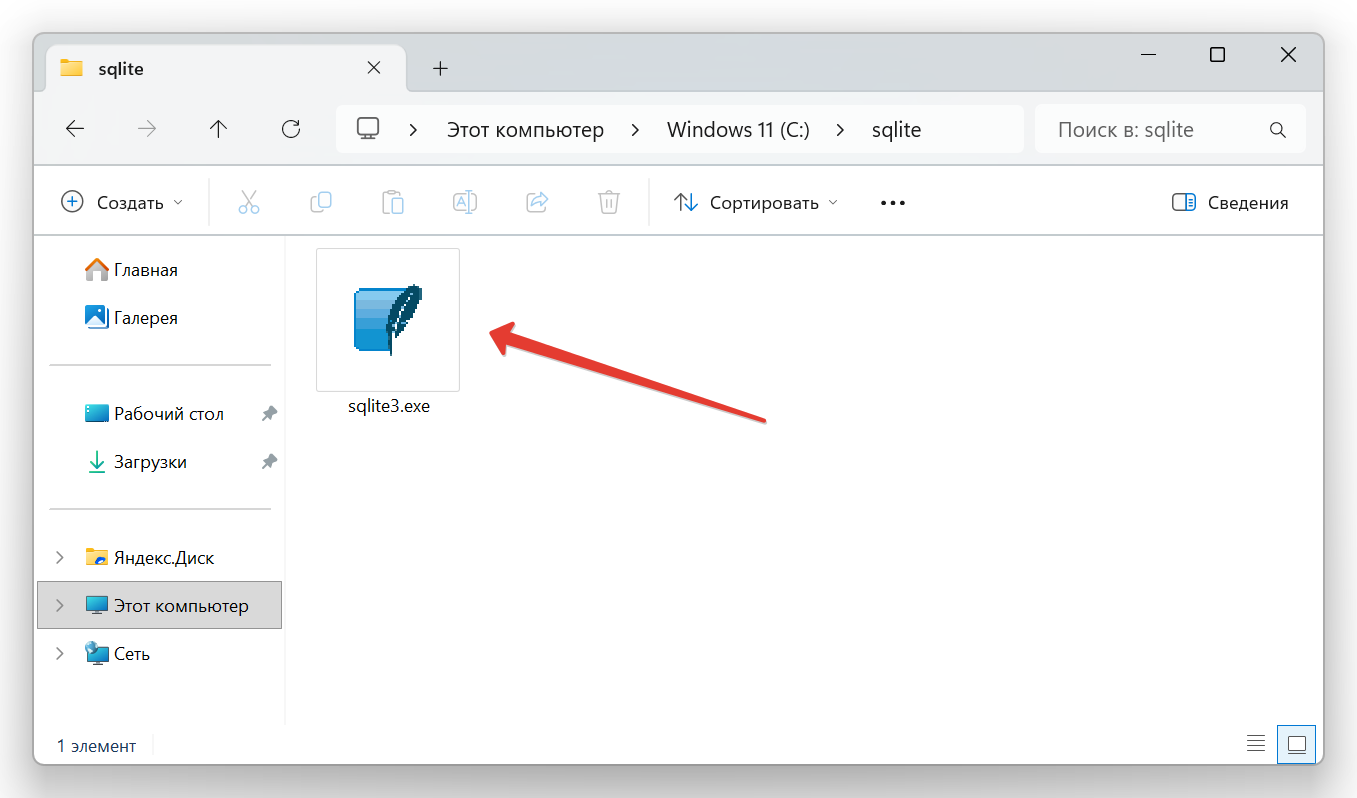Click the Rename icon in toolbar
Image resolution: width=1357 pixels, height=798 pixels.
click(x=465, y=203)
